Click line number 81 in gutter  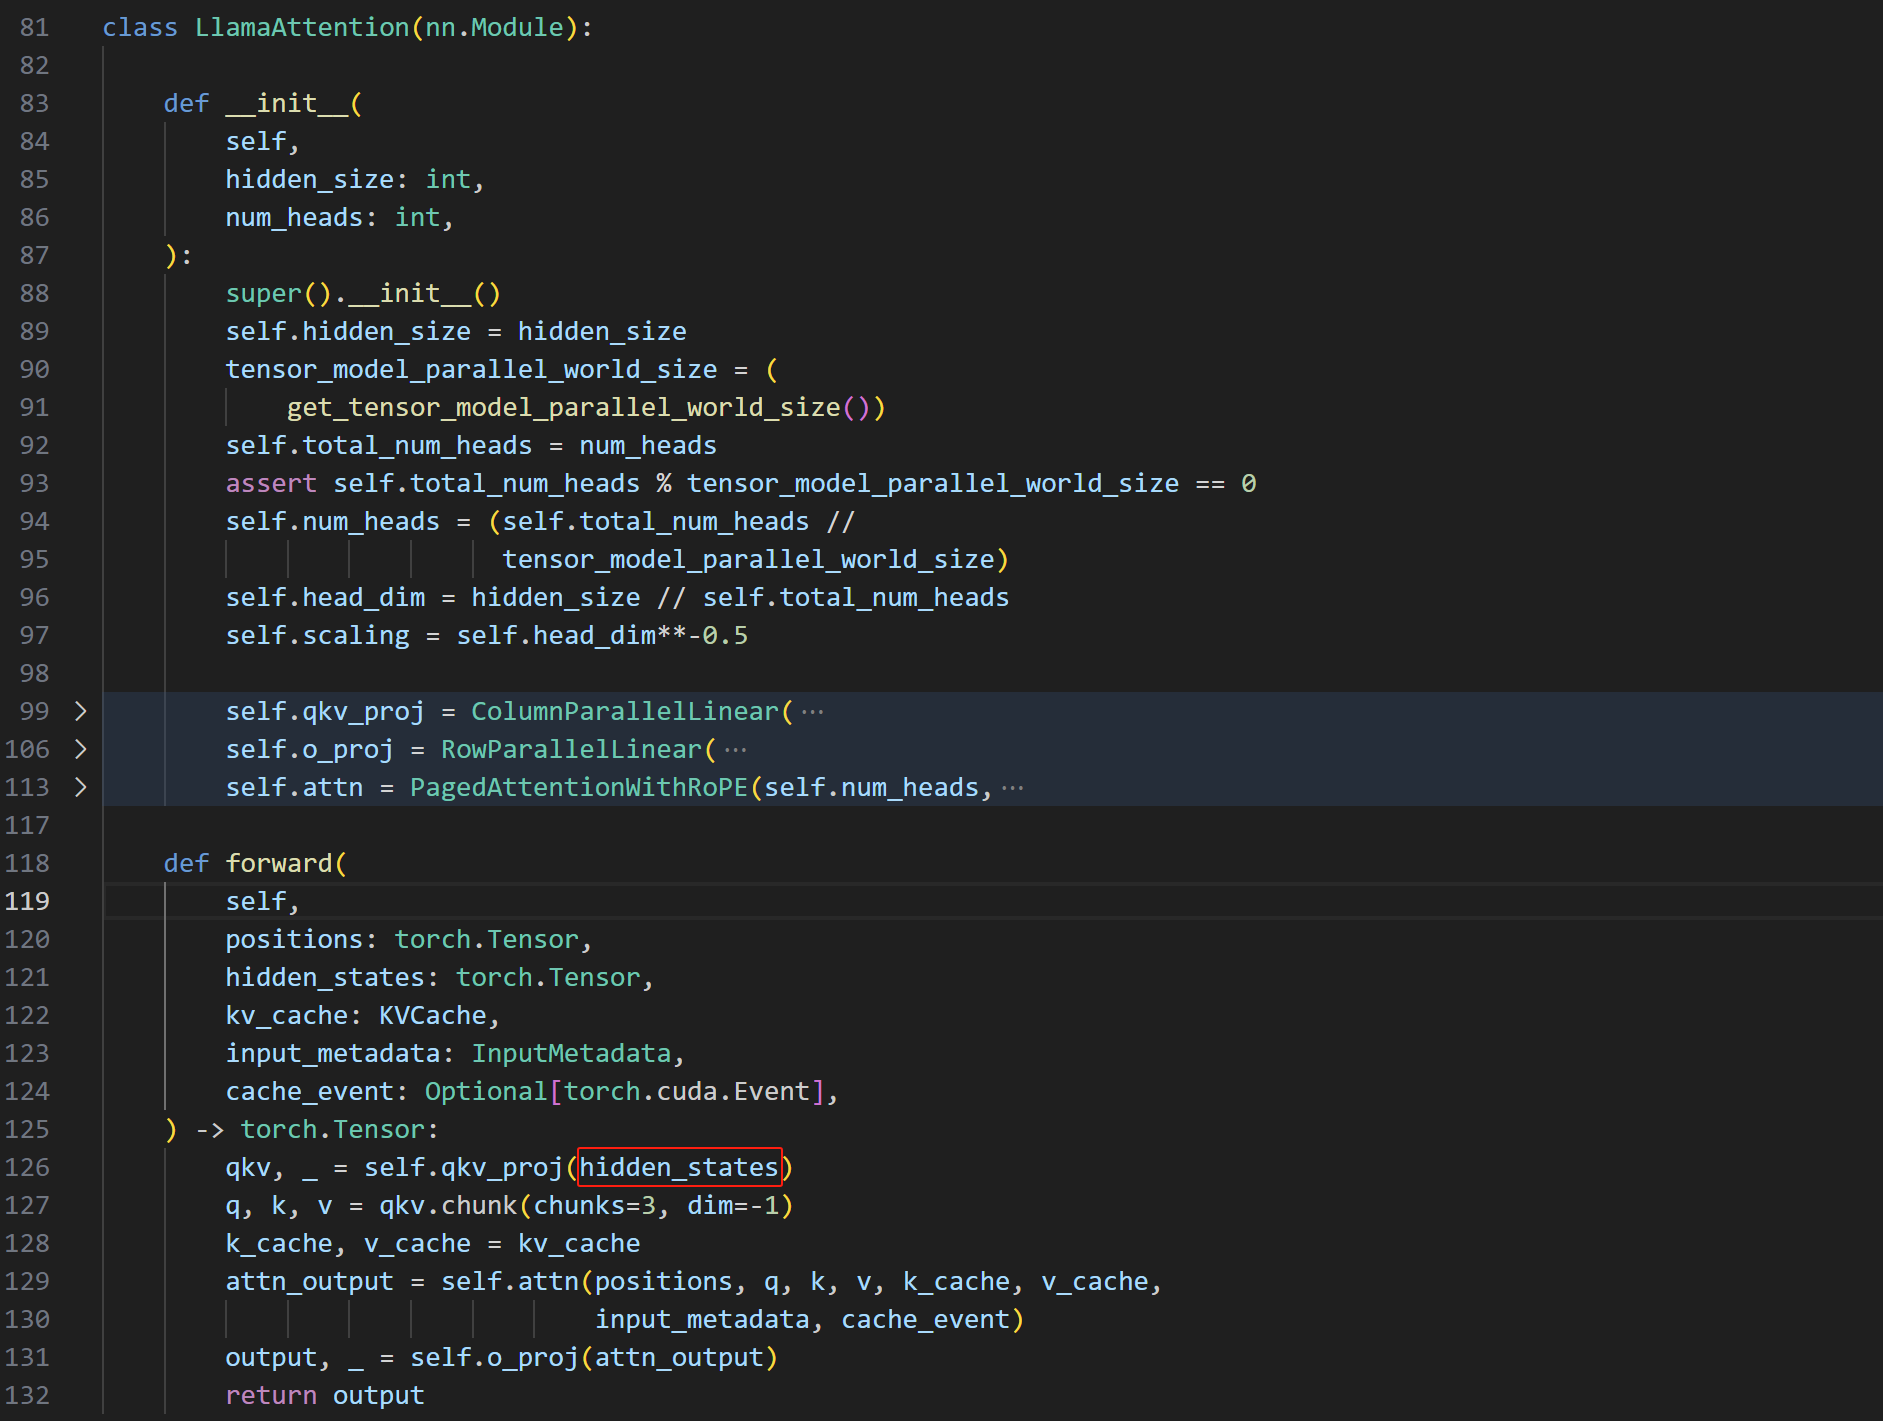pyautogui.click(x=35, y=27)
